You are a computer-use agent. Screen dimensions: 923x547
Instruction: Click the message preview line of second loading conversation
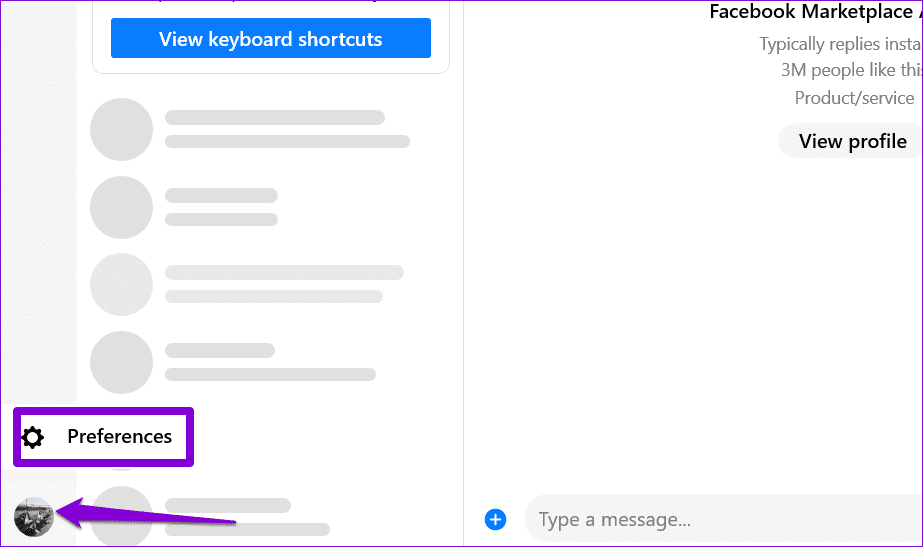(x=221, y=220)
